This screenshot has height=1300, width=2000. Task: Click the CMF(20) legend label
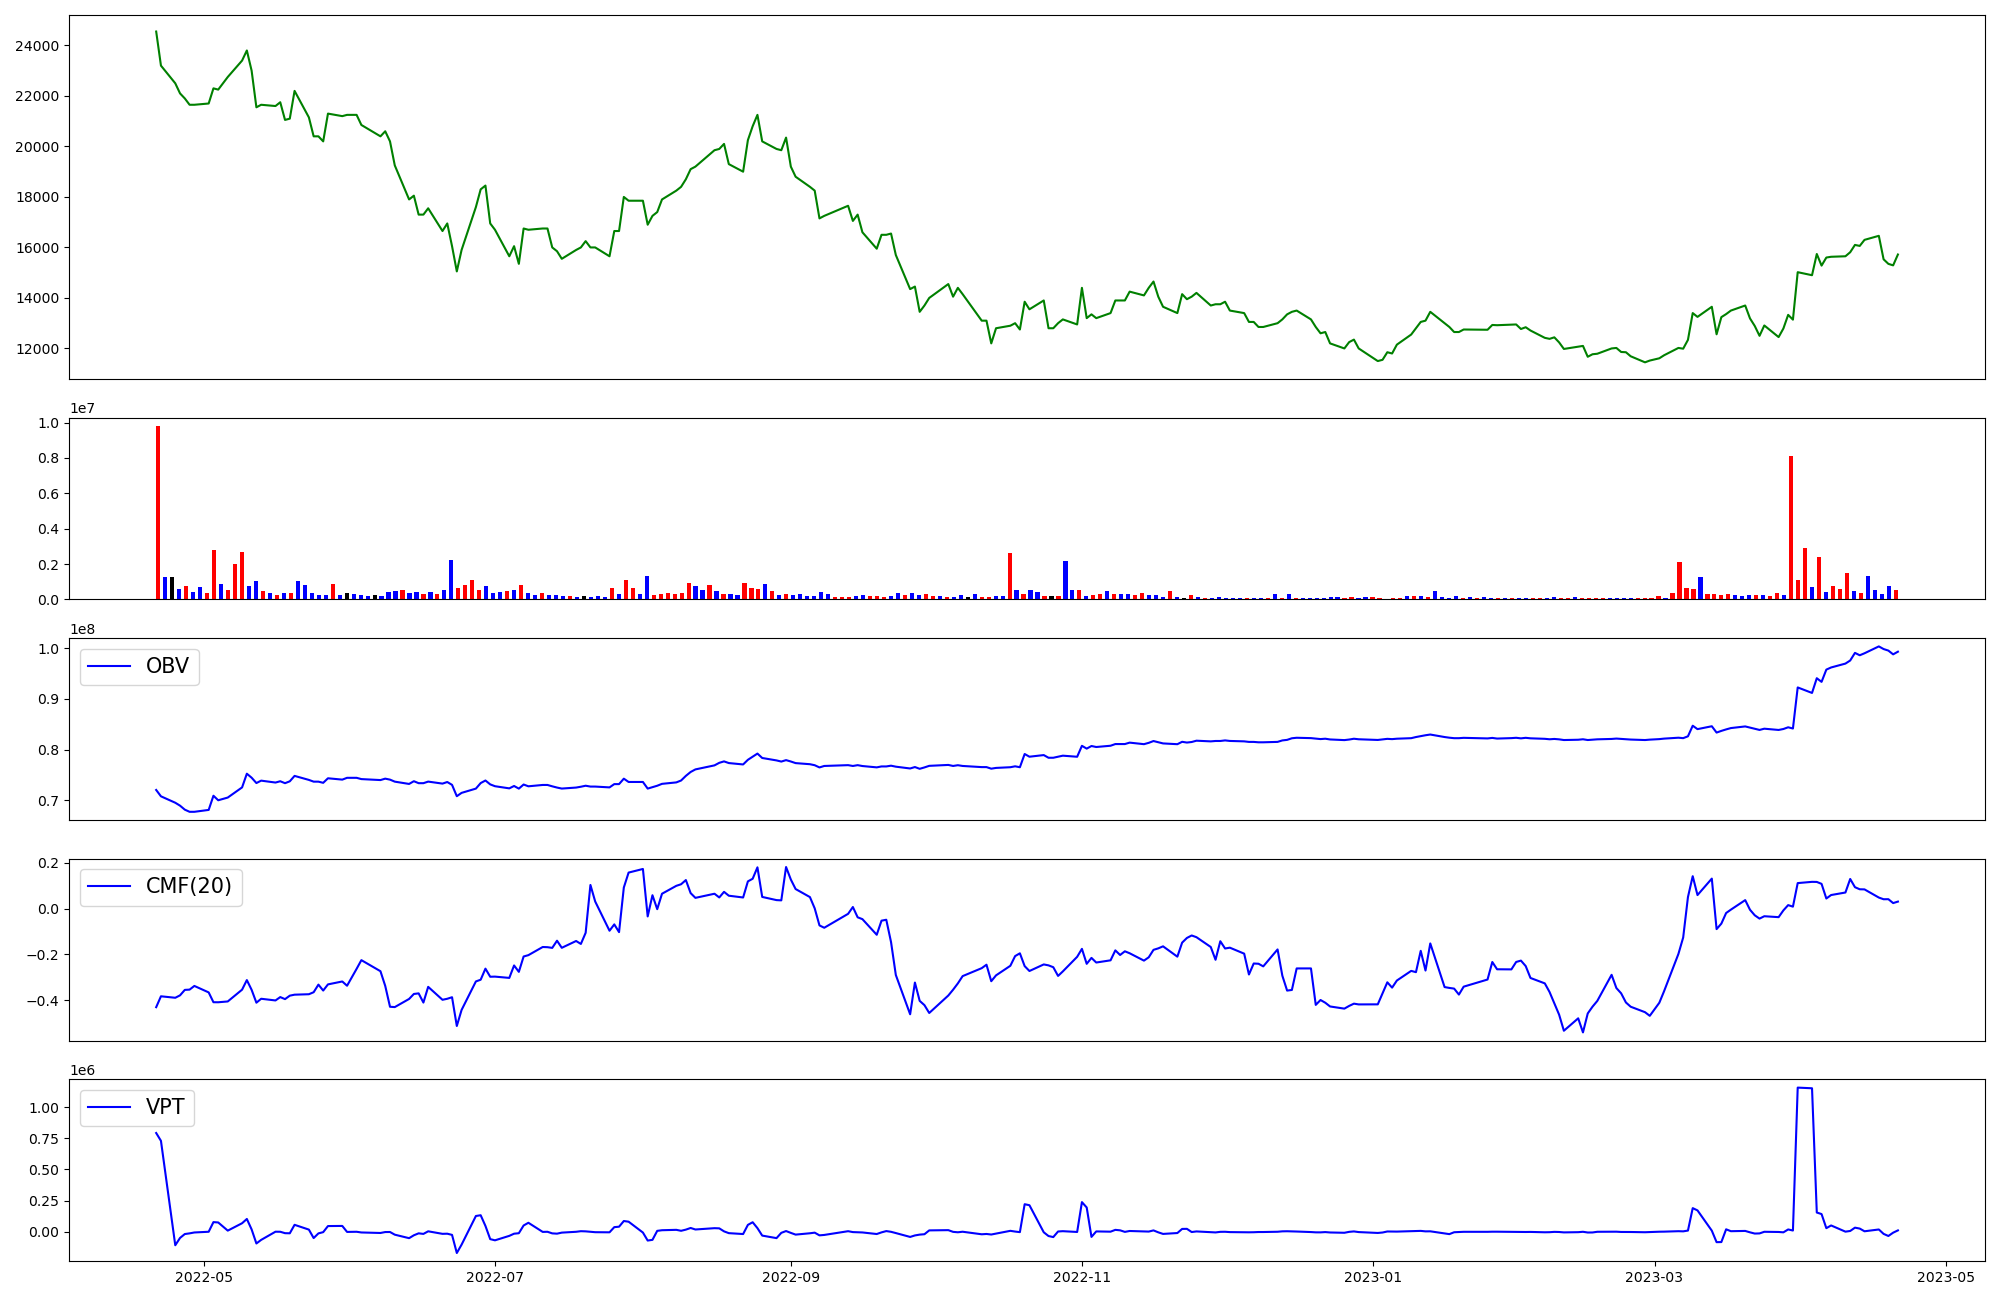[x=188, y=886]
